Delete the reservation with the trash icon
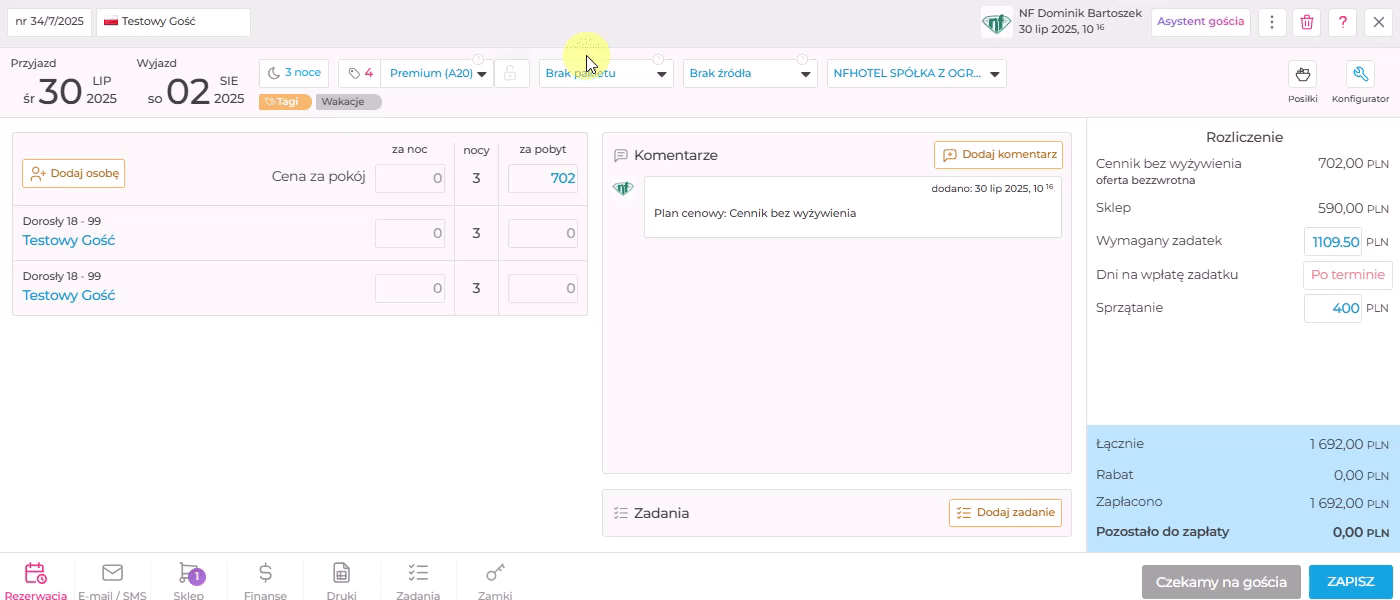Screen dimensions: 1400x600 click(x=1307, y=22)
